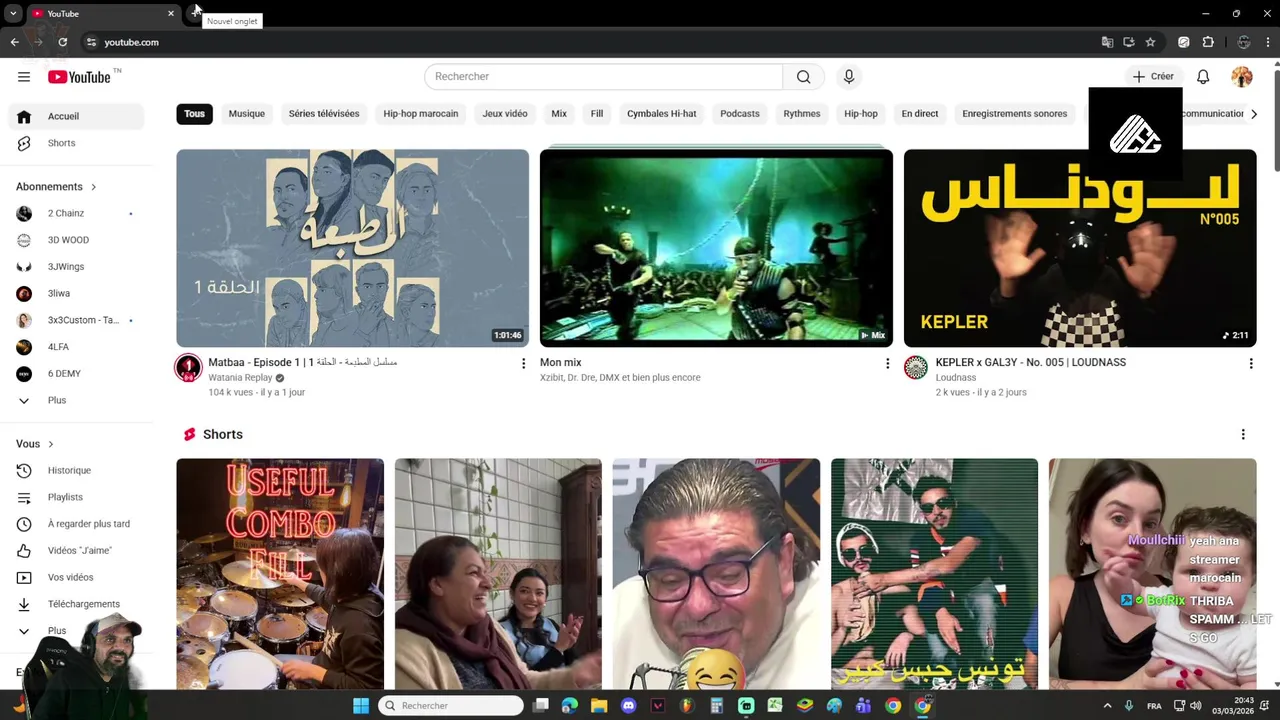The image size is (1280, 720).
Task: Go to Accueil in sidebar
Action: pos(77,116)
